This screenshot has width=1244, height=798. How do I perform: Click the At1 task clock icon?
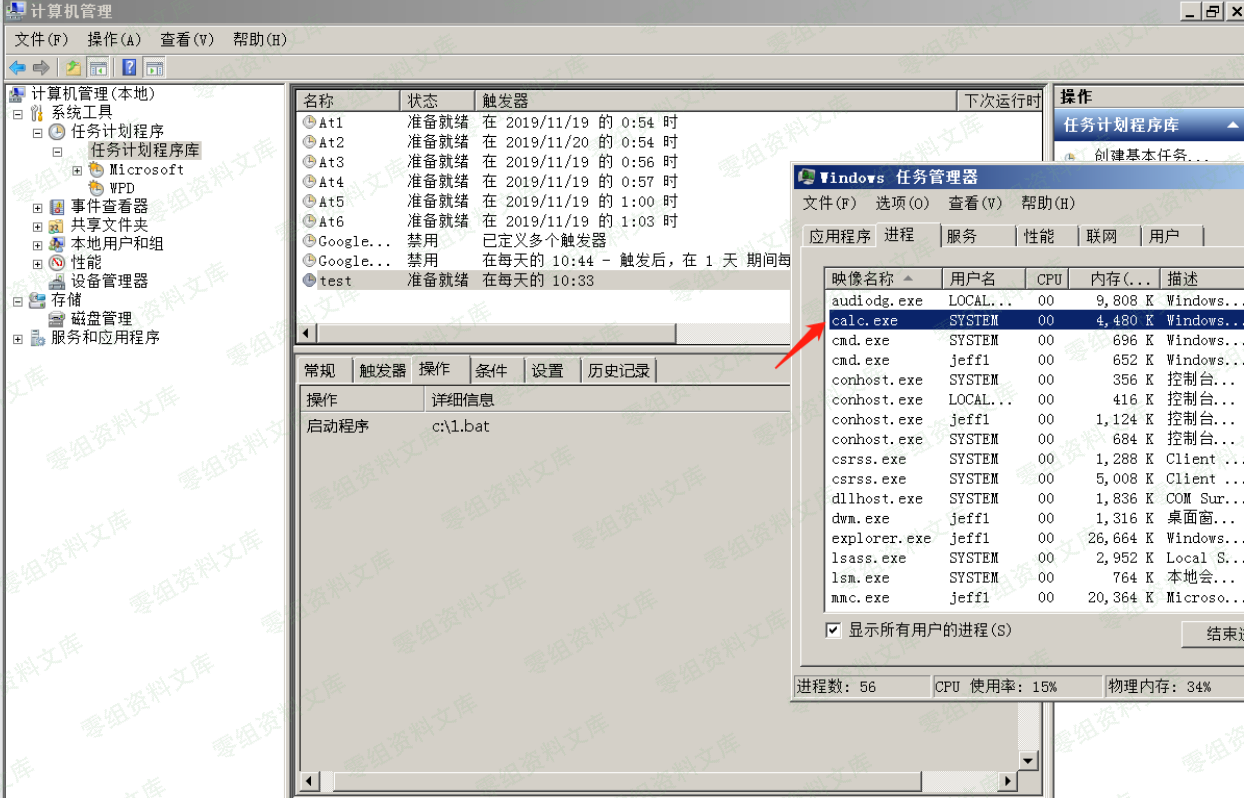310,122
